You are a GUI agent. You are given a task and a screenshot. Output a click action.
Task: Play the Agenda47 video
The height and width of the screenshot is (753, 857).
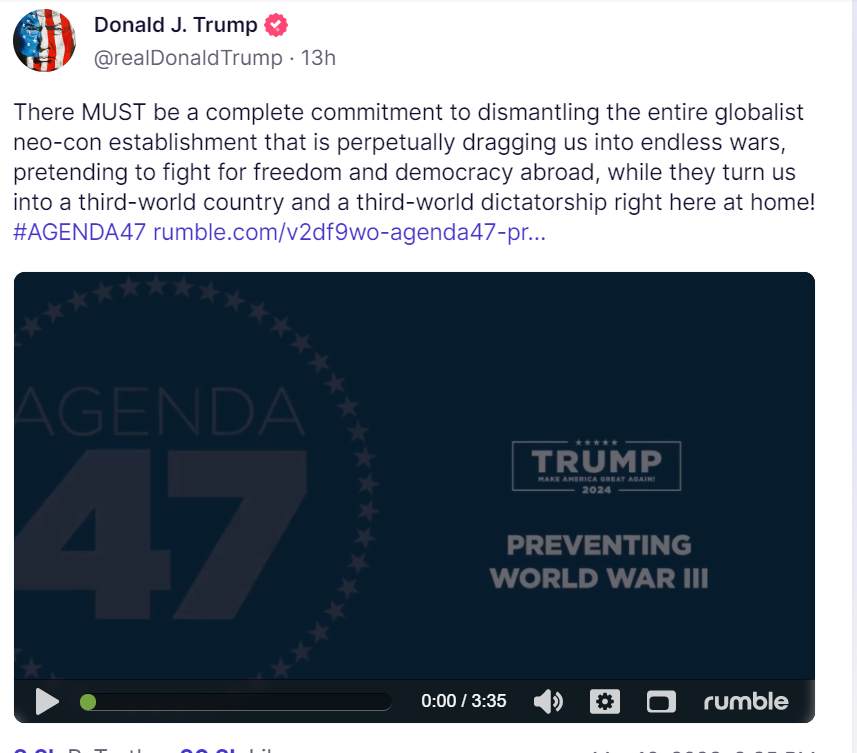(47, 701)
